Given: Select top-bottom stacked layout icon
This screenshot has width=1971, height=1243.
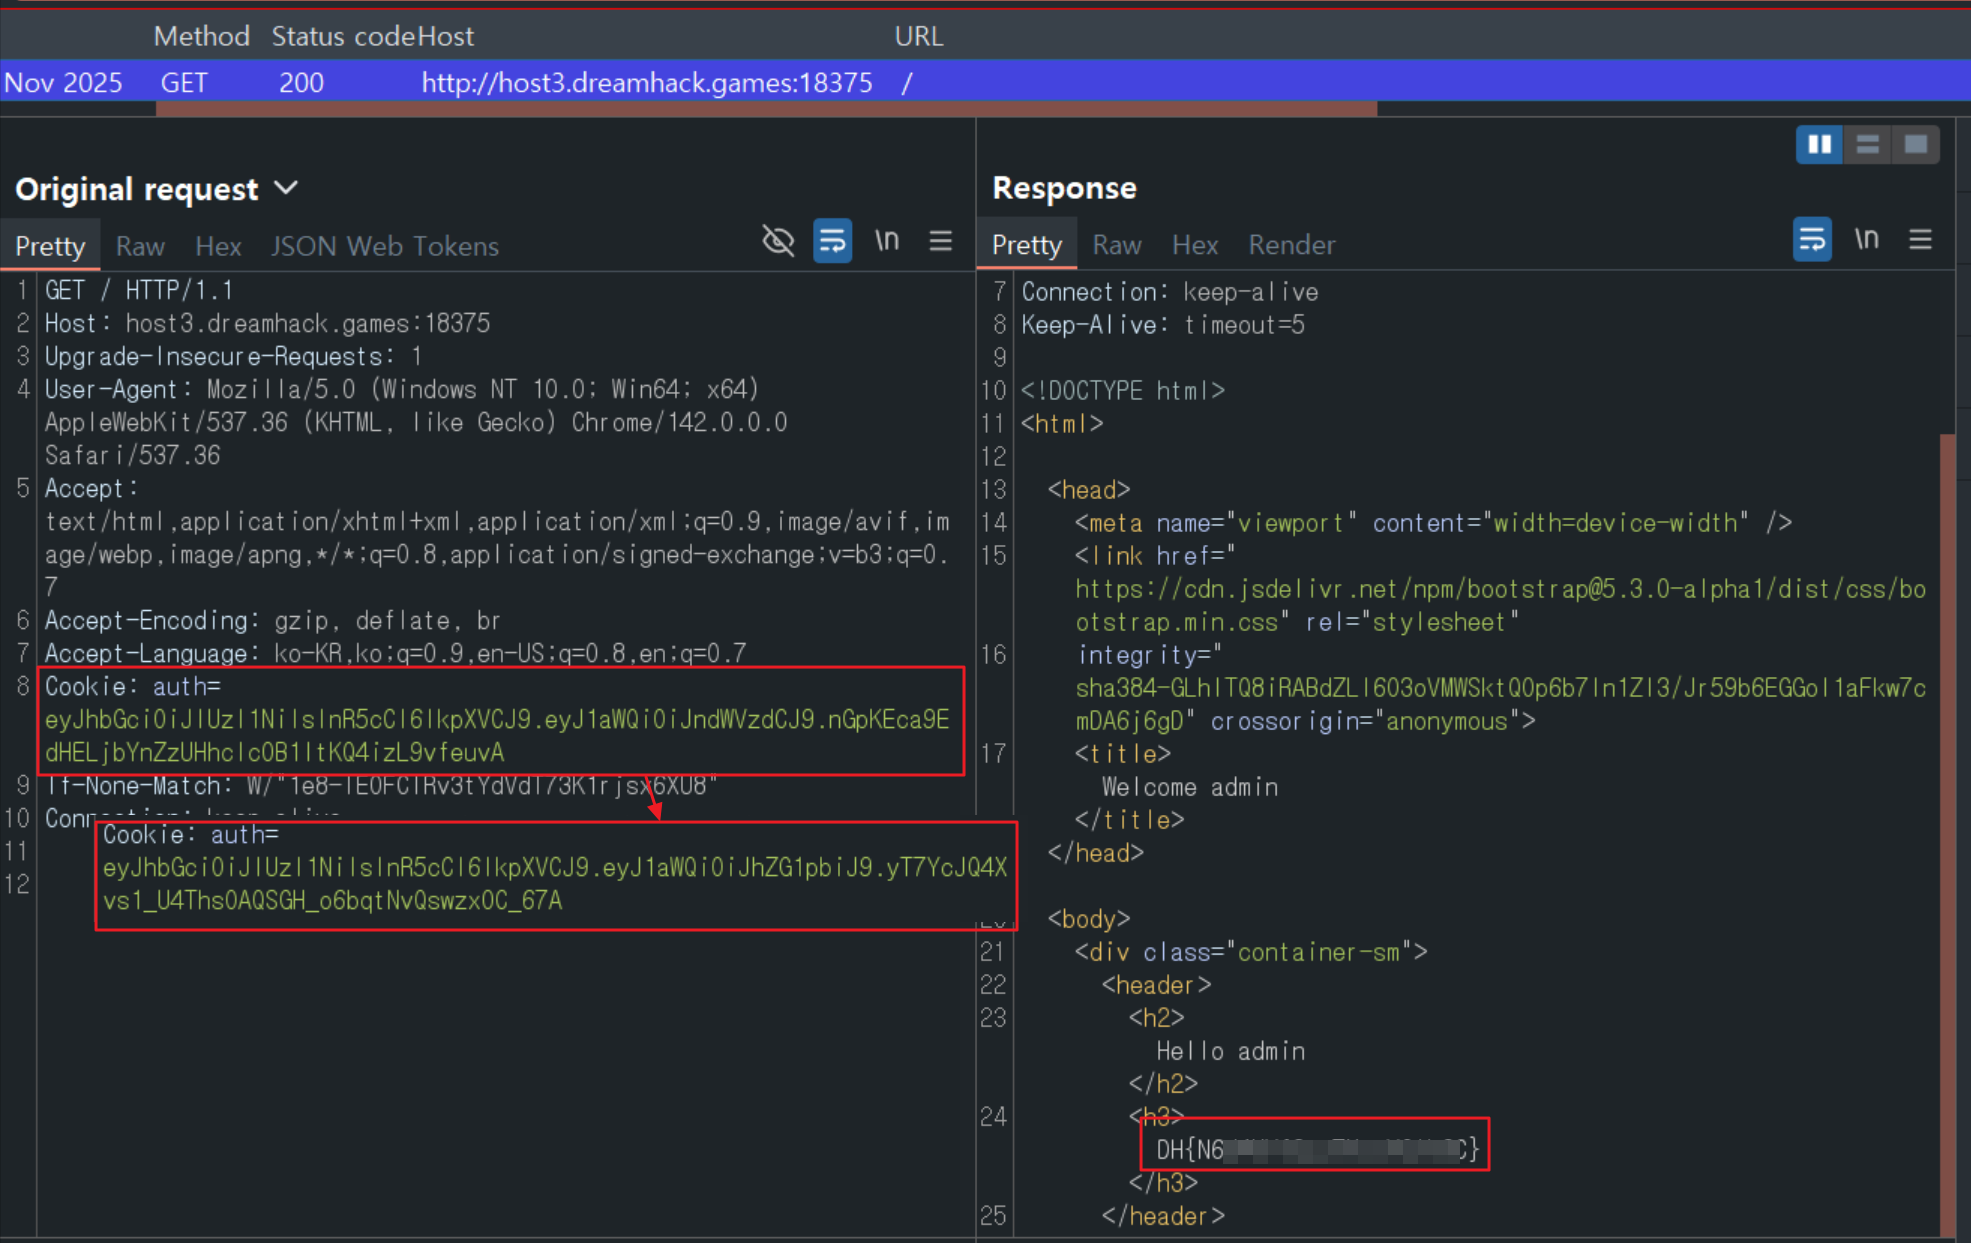Looking at the screenshot, I should 1867,145.
